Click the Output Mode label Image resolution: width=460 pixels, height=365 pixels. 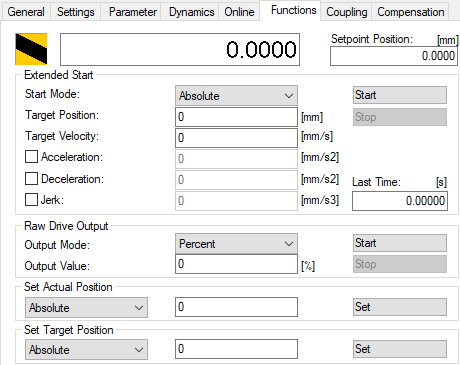(x=57, y=245)
